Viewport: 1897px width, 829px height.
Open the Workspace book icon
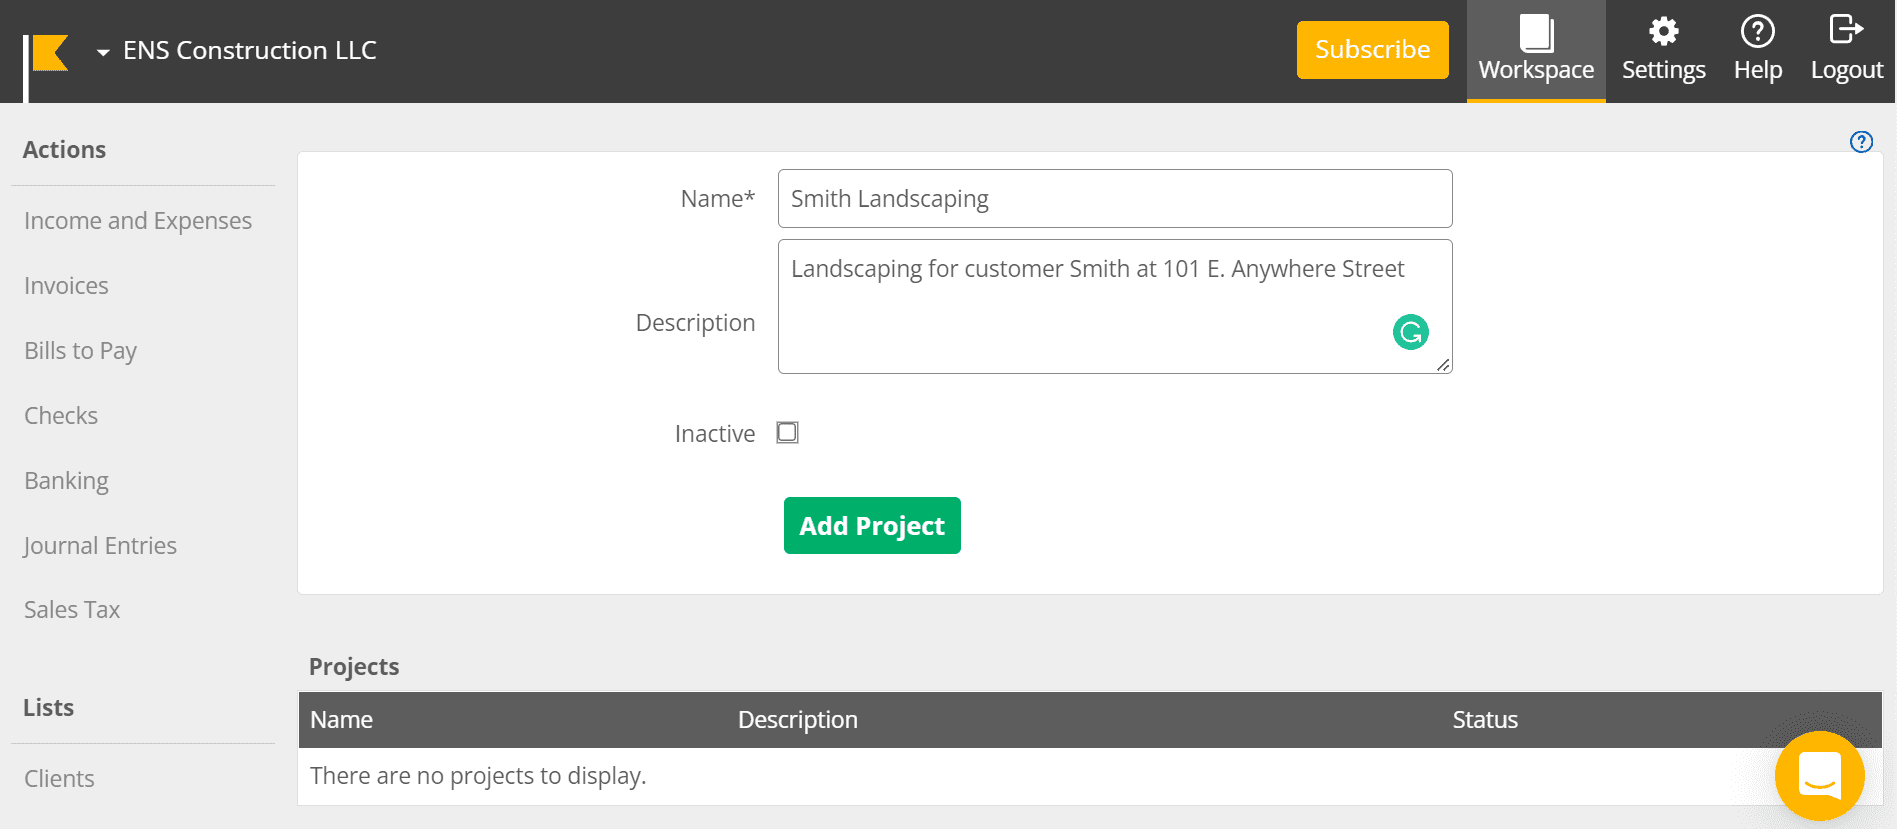[1536, 32]
